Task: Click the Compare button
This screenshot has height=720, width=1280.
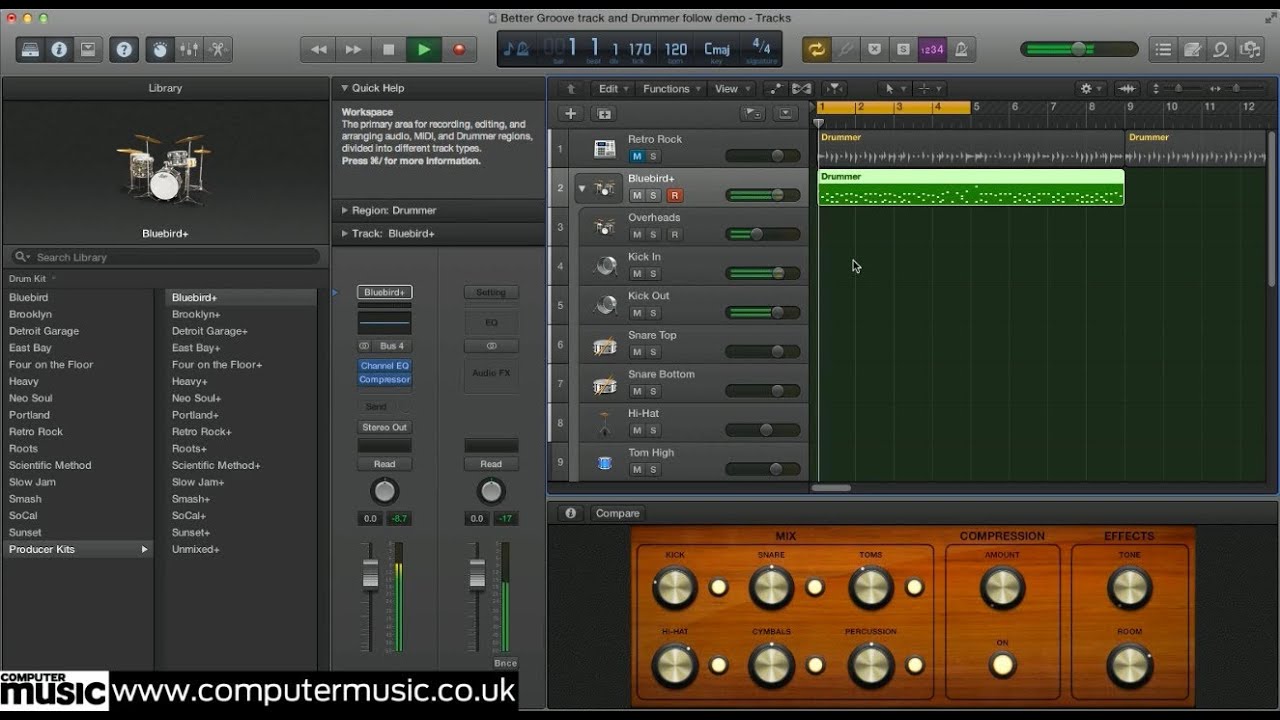Action: [617, 513]
